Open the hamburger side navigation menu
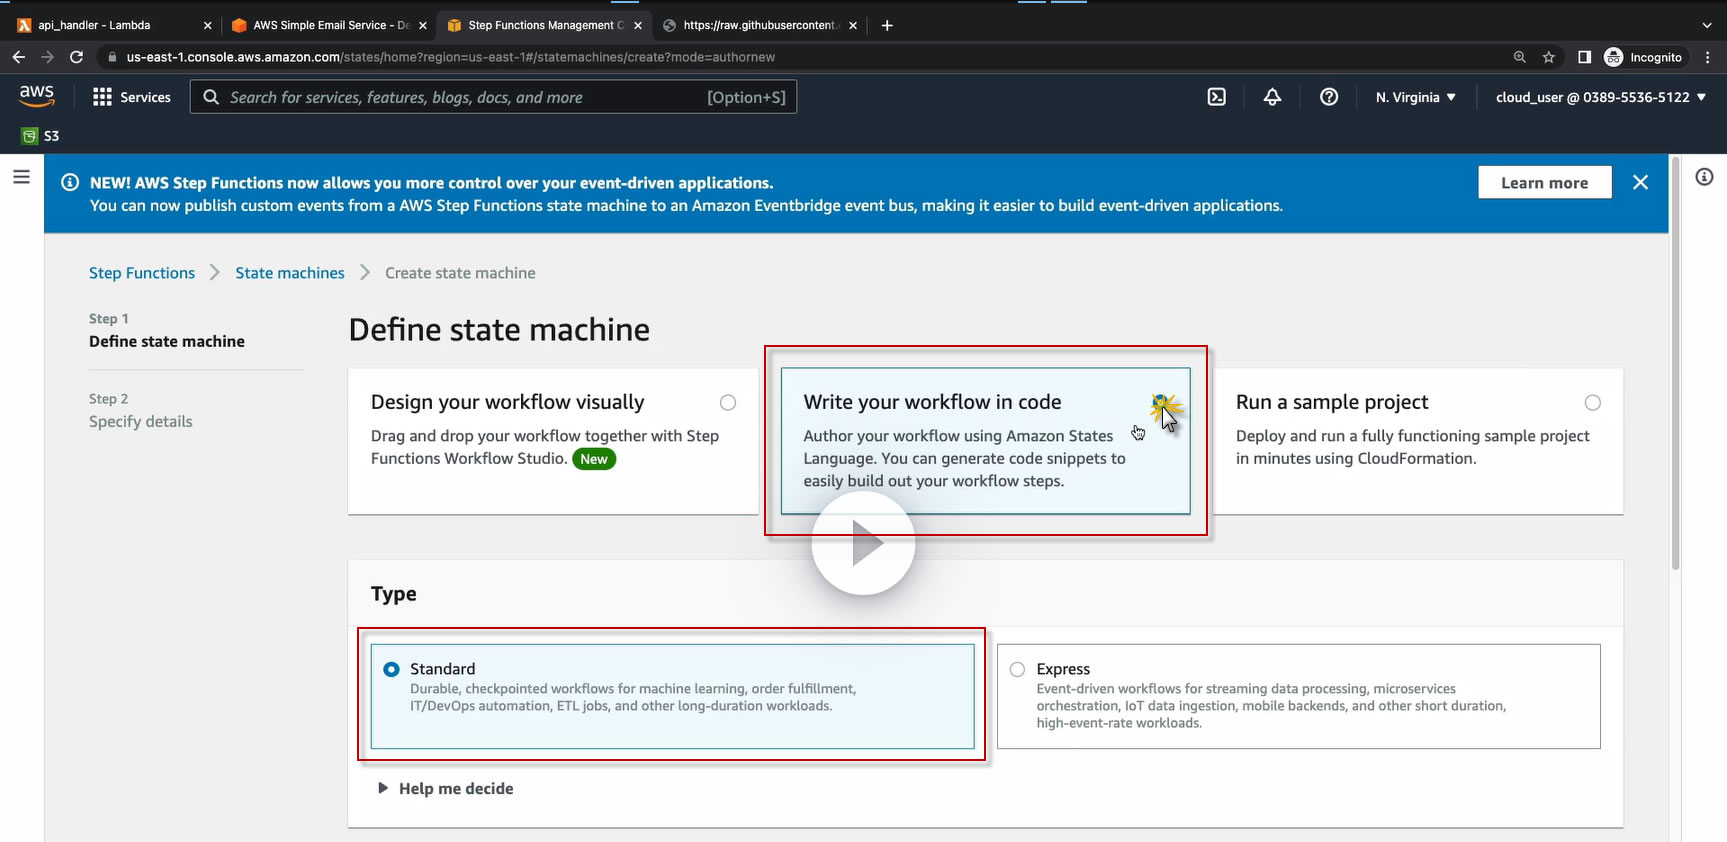 point(21,177)
